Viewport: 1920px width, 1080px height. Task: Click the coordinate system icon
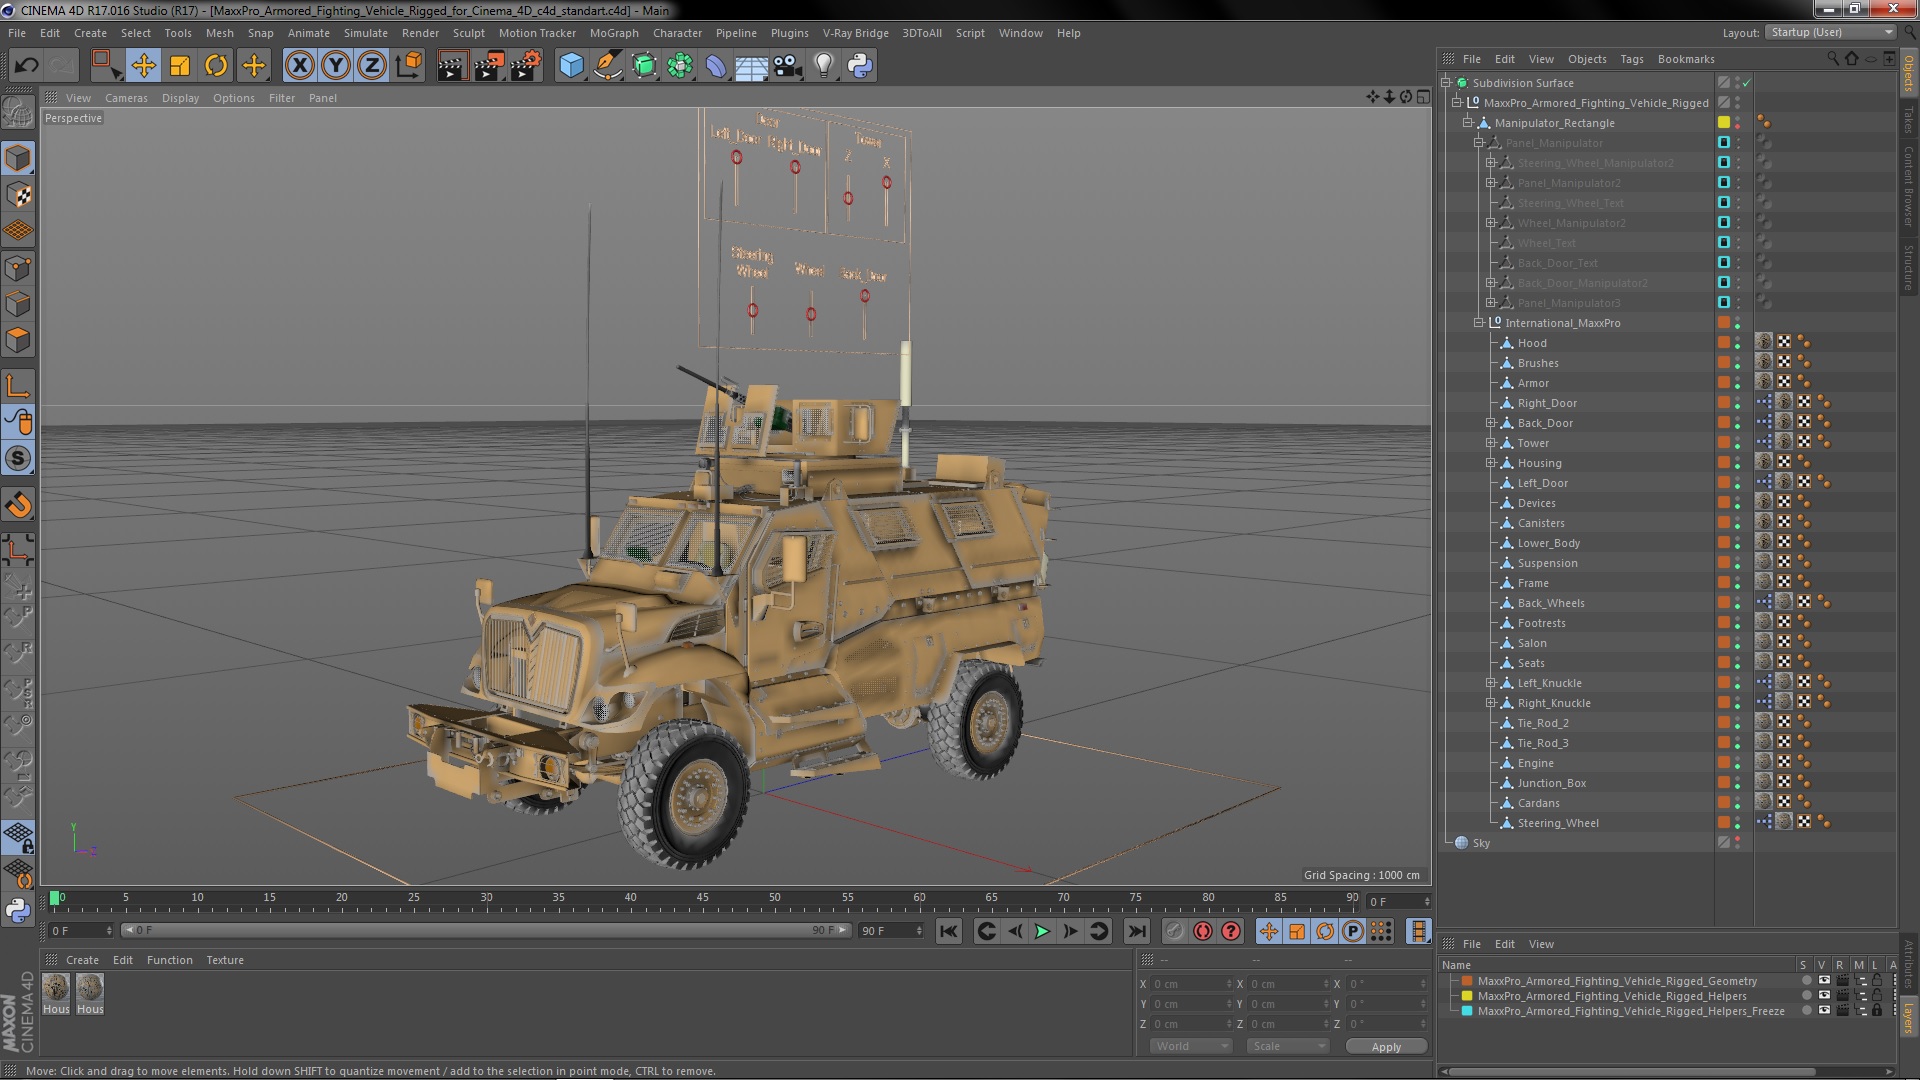(x=409, y=66)
